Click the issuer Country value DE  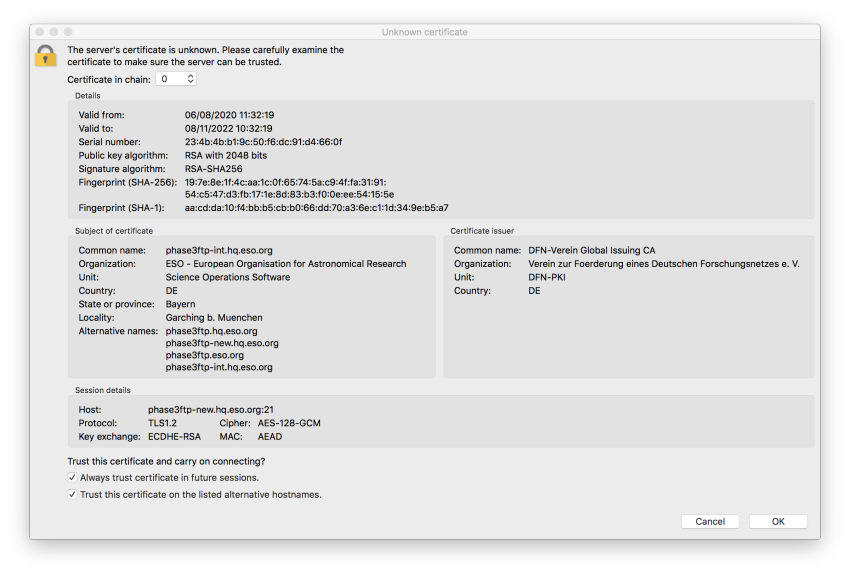[x=535, y=291]
